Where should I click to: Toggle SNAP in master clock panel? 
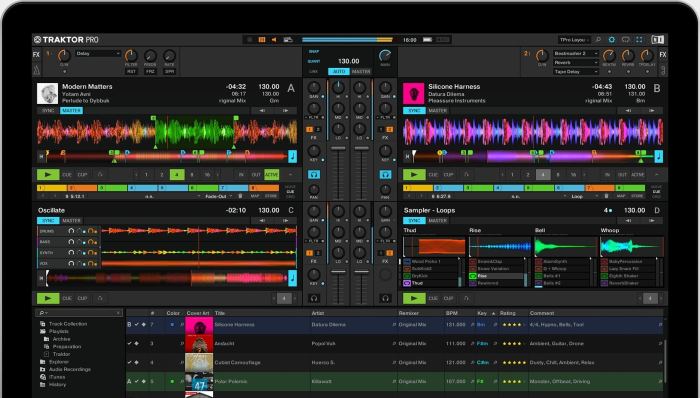pyautogui.click(x=314, y=52)
